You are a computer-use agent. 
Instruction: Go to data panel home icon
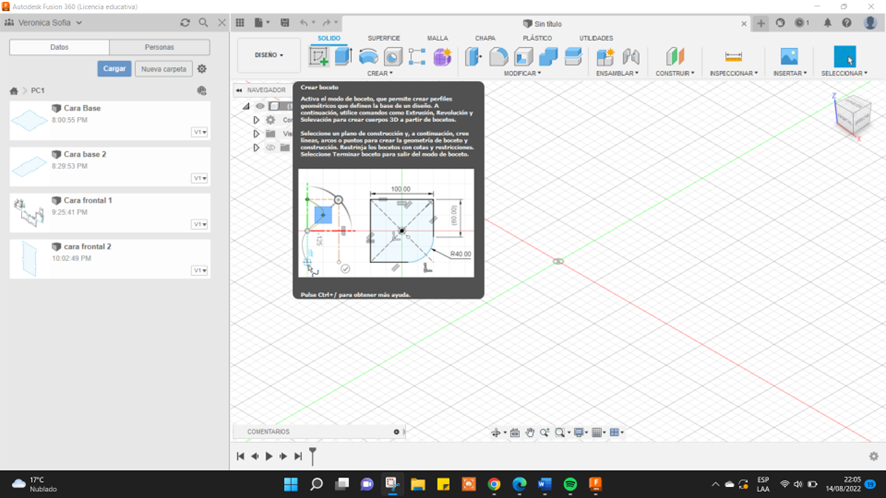[14, 90]
